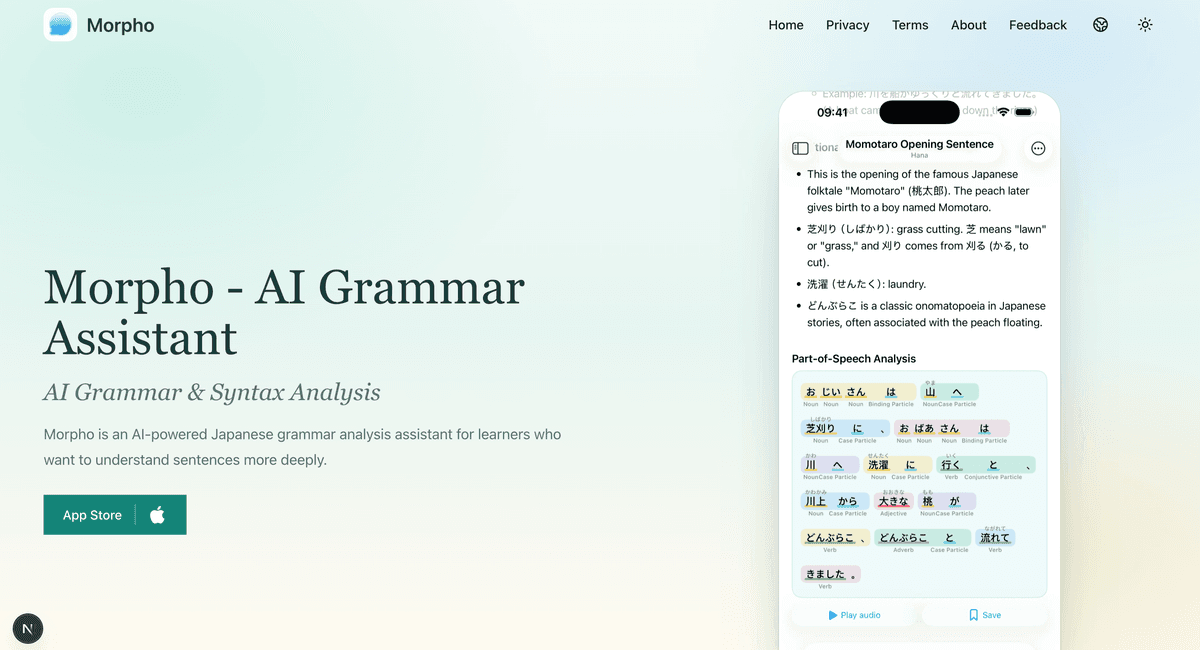1200x650 pixels.
Task: Tap the Momotaro Opening Sentence title pill
Action: [920, 148]
